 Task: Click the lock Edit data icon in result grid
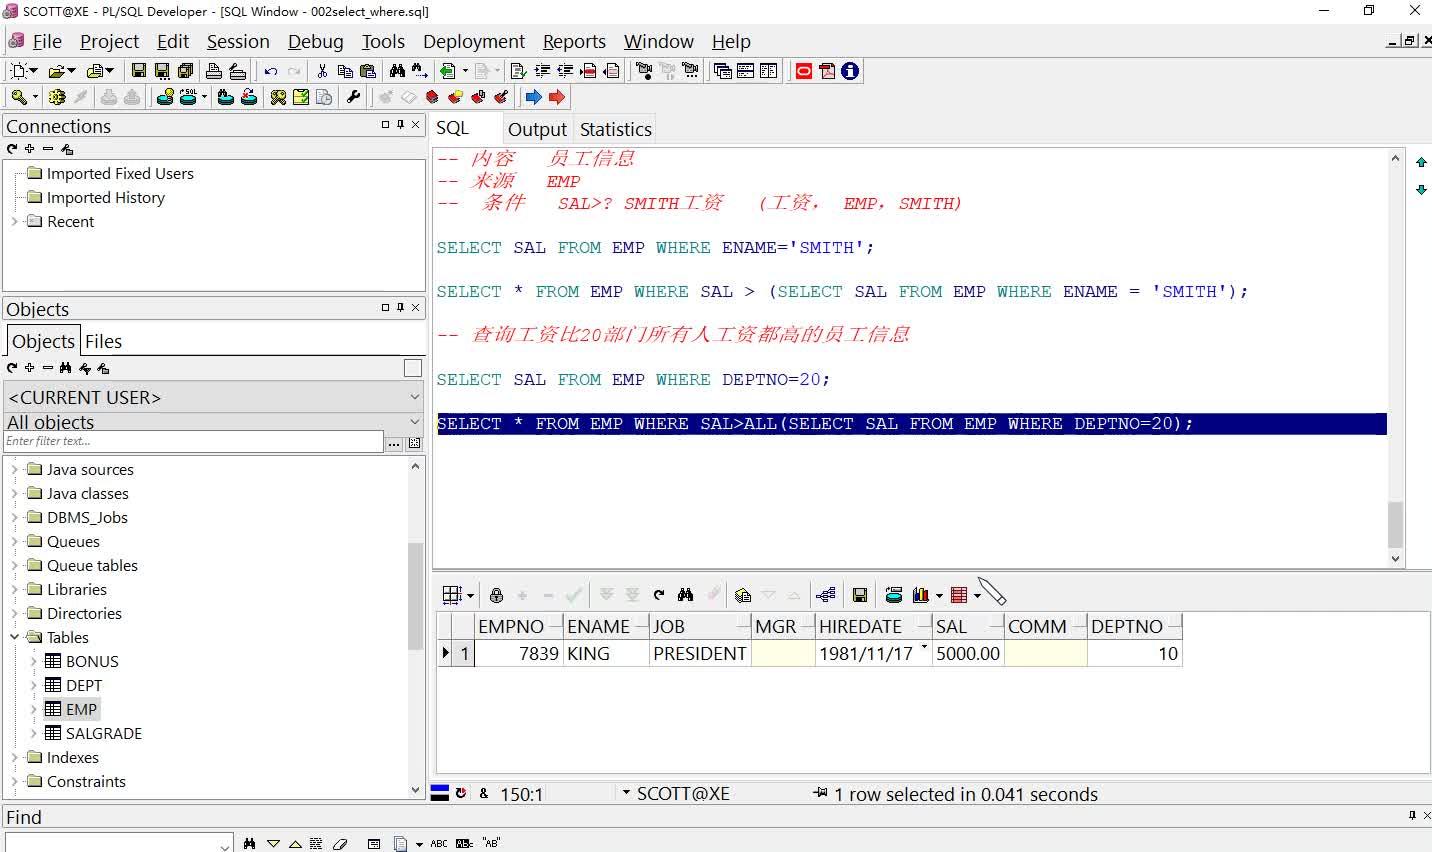pos(496,595)
